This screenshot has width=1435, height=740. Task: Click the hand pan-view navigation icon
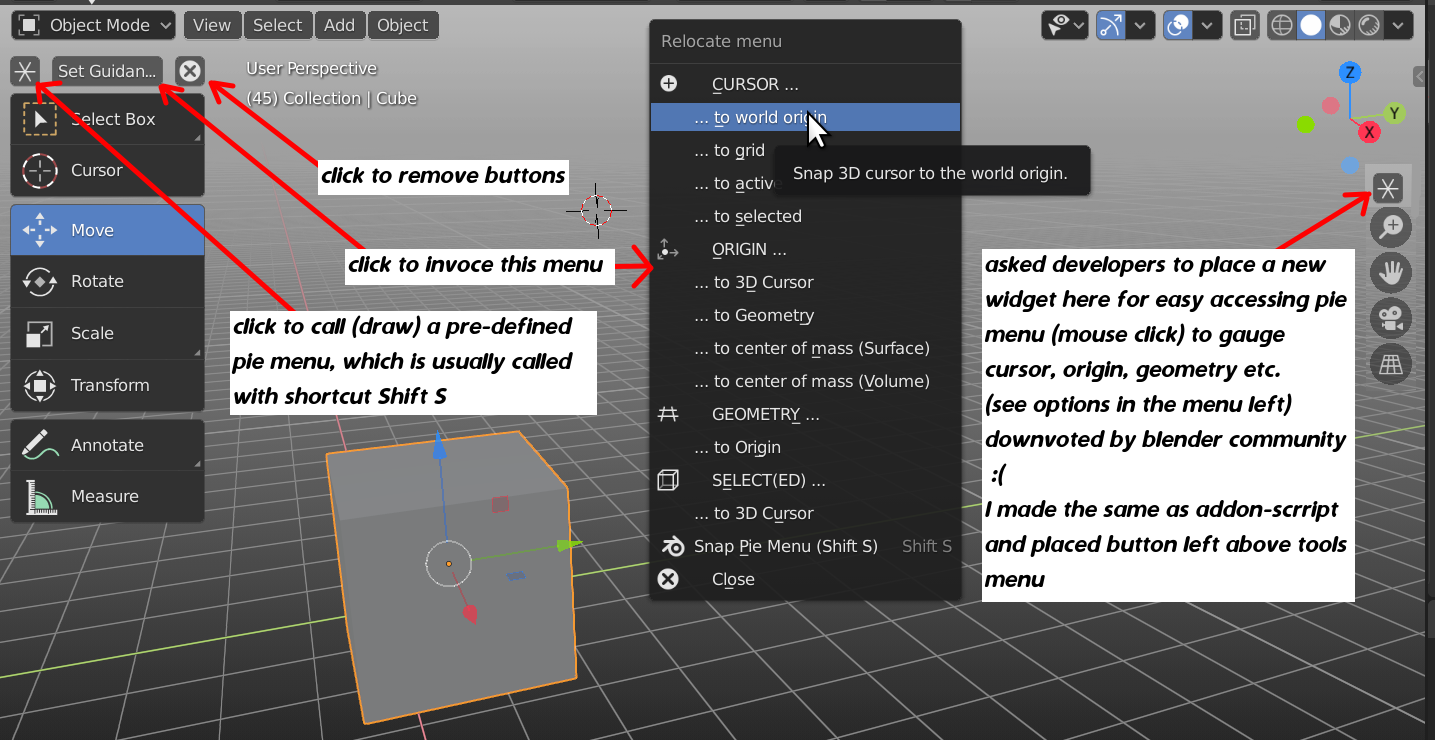click(x=1390, y=272)
